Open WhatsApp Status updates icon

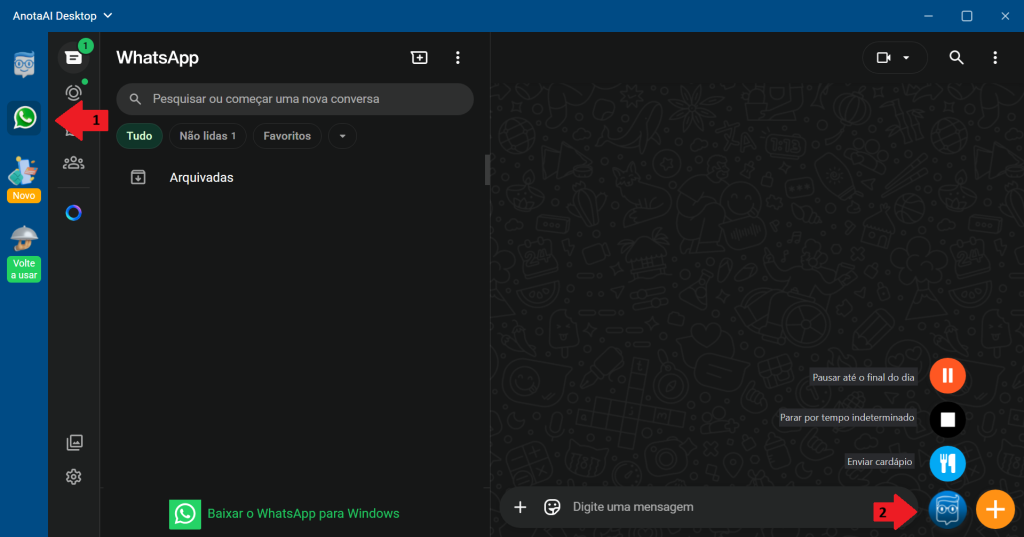point(73,93)
